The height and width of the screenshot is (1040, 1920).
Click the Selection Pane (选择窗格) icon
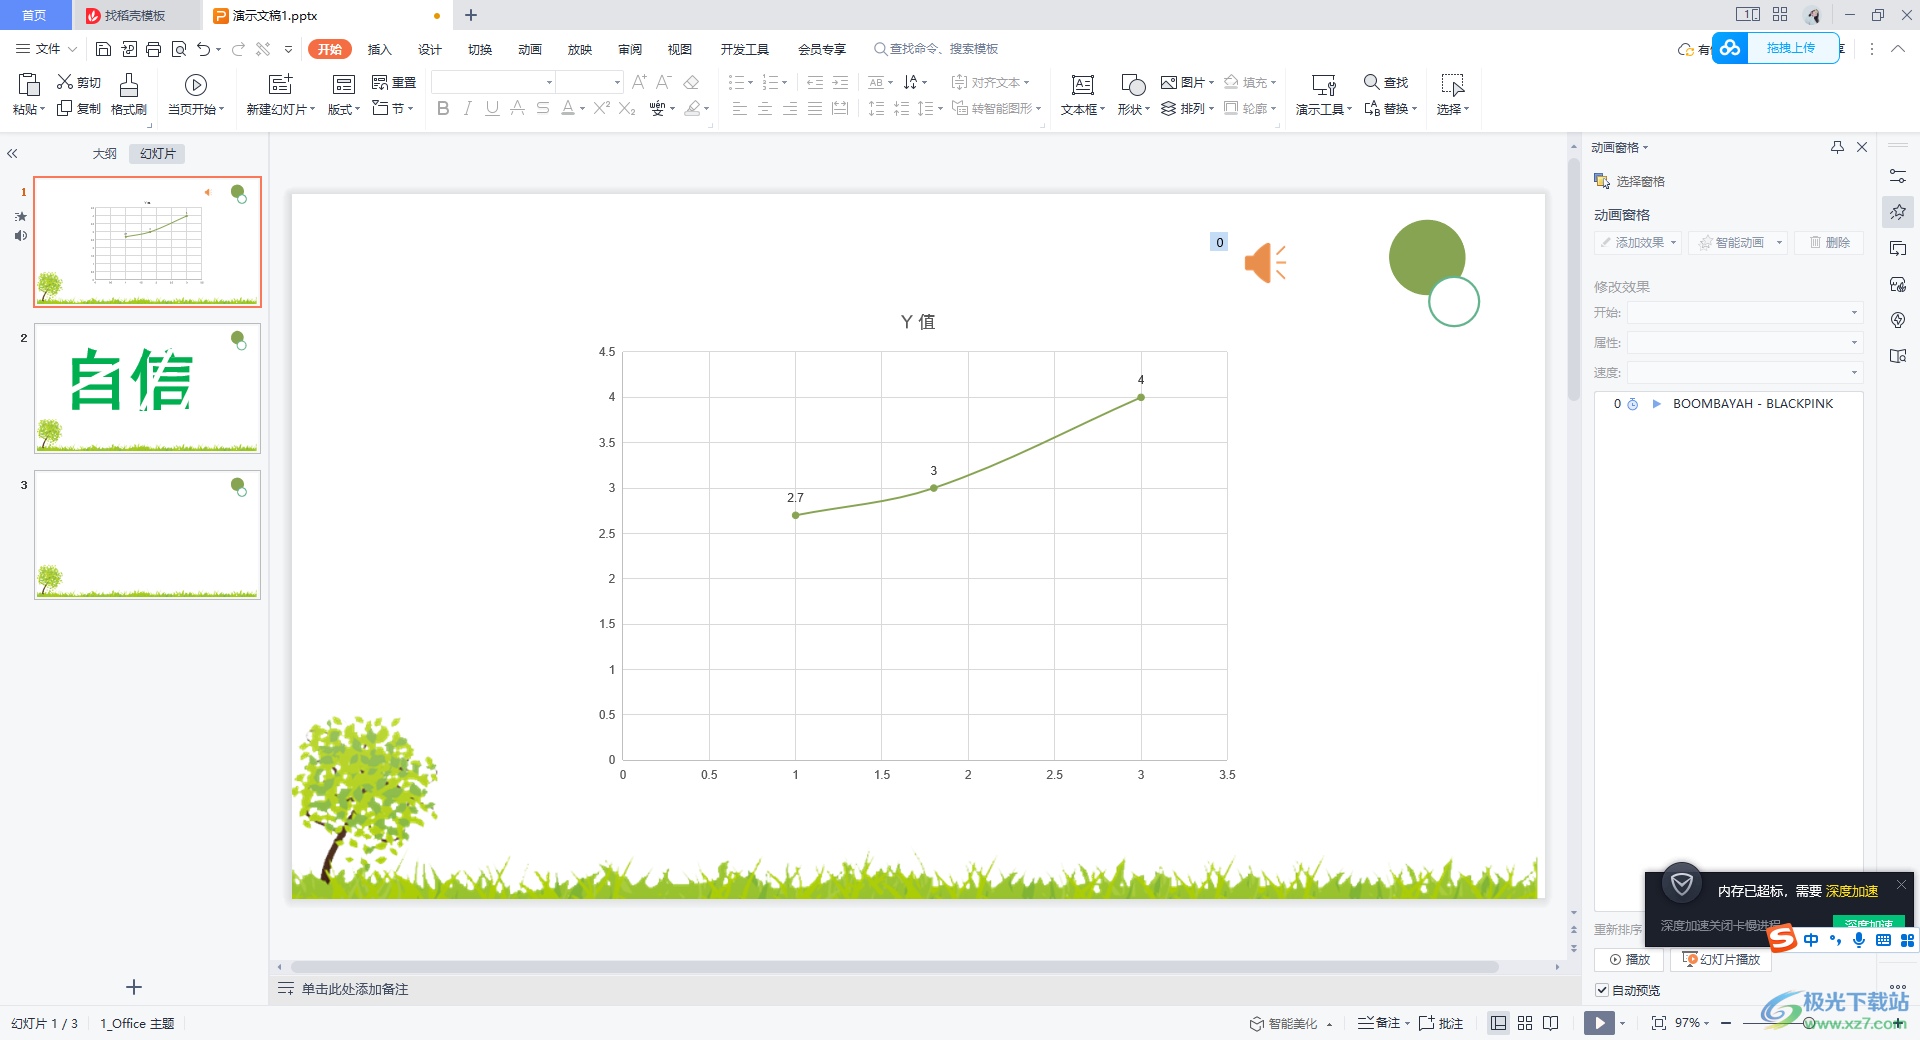[x=1601, y=181]
